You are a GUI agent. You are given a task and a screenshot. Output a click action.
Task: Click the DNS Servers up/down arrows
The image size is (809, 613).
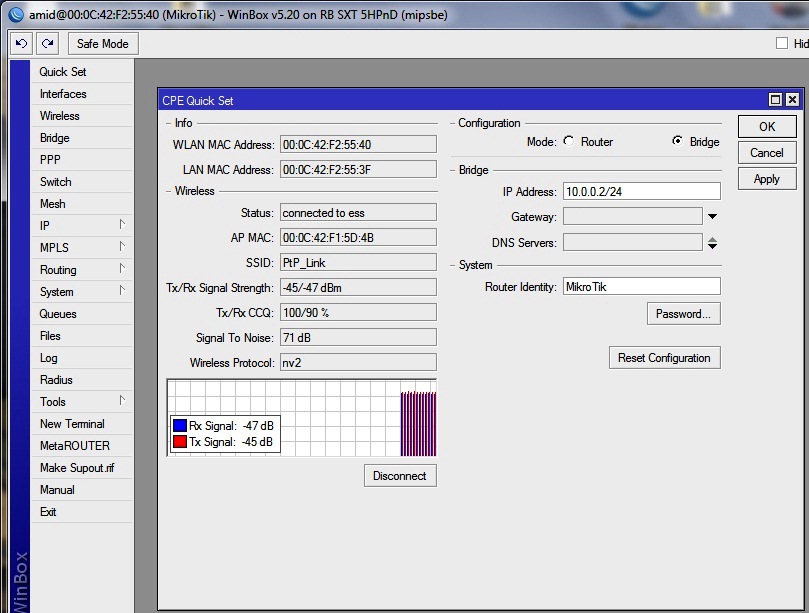pyautogui.click(x=712, y=242)
